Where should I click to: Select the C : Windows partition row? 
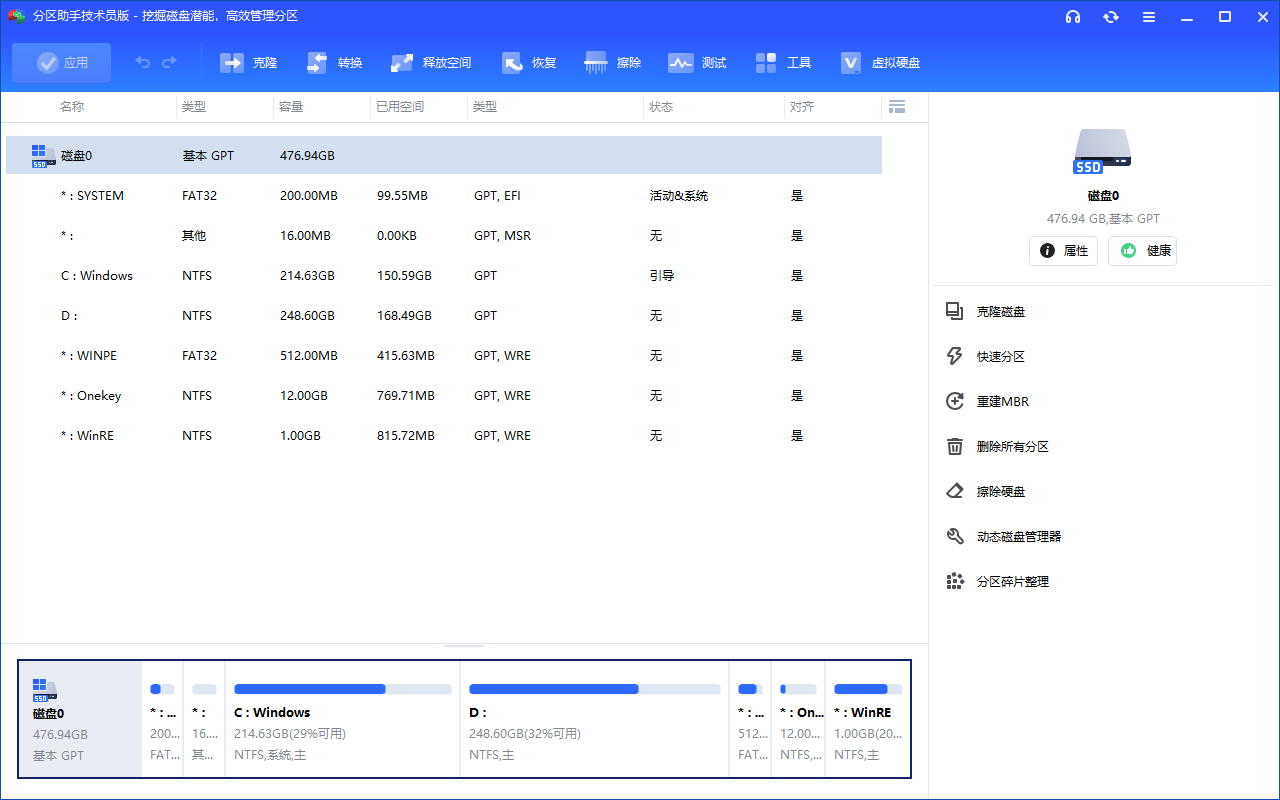(444, 276)
